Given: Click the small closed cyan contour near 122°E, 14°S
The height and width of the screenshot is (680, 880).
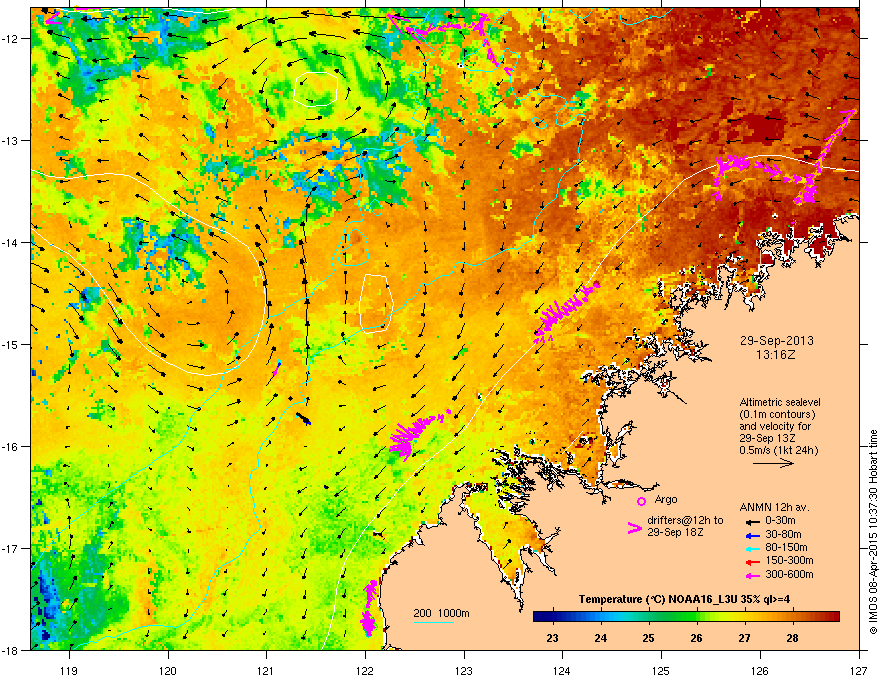Looking at the screenshot, I should click(x=355, y=247).
